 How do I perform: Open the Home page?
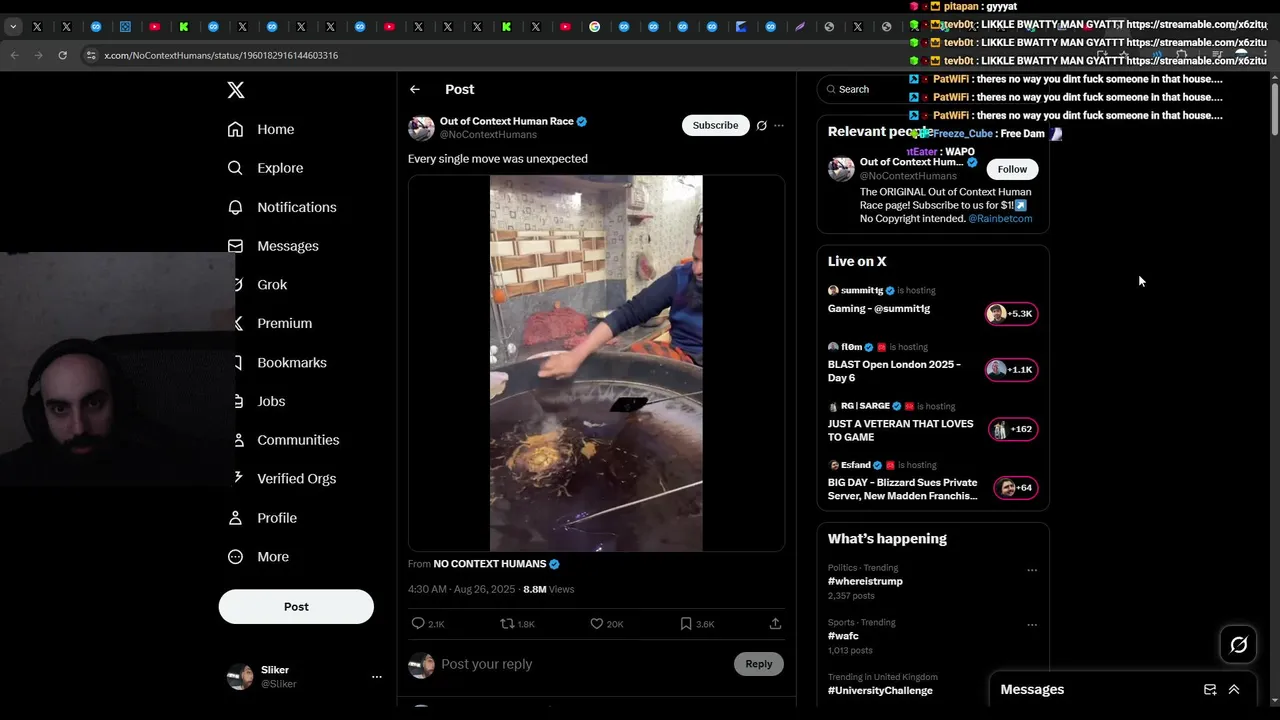(261, 129)
